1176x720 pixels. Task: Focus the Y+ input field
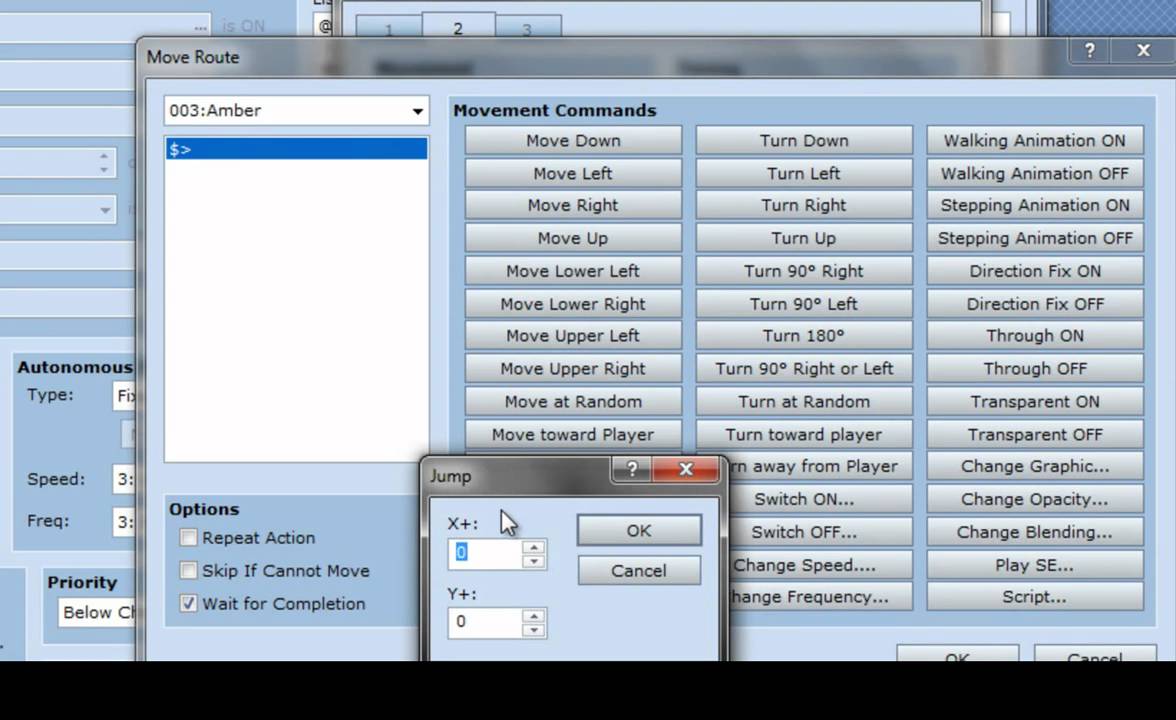(x=485, y=622)
